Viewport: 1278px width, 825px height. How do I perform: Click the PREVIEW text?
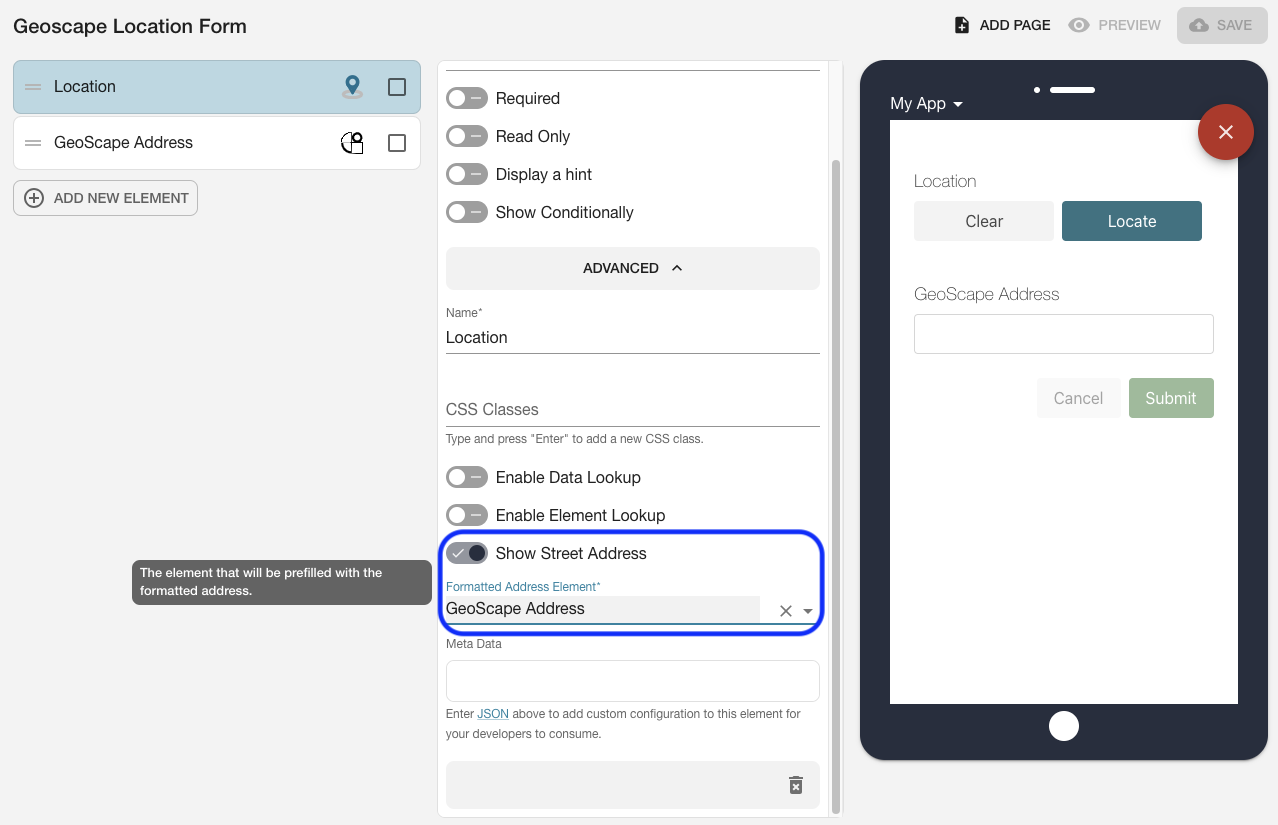coord(1130,25)
